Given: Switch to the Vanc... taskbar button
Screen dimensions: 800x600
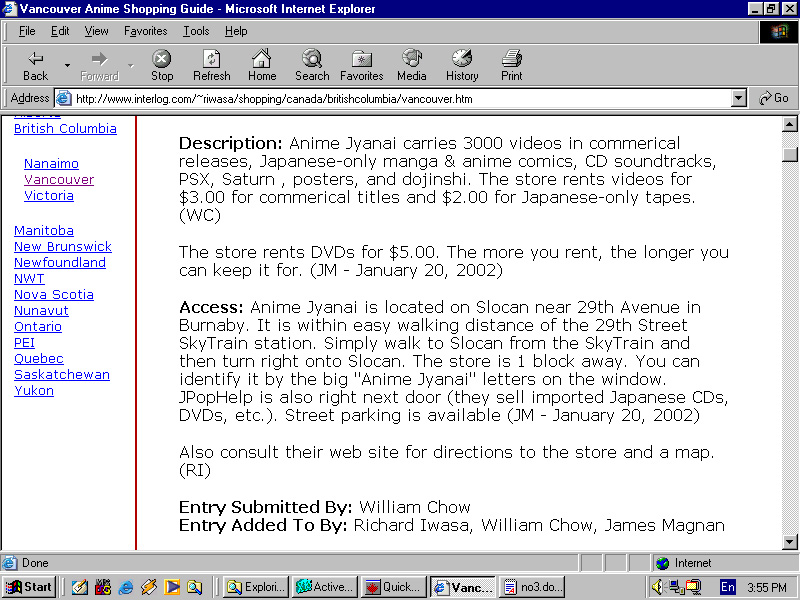Looking at the screenshot, I should 463,587.
